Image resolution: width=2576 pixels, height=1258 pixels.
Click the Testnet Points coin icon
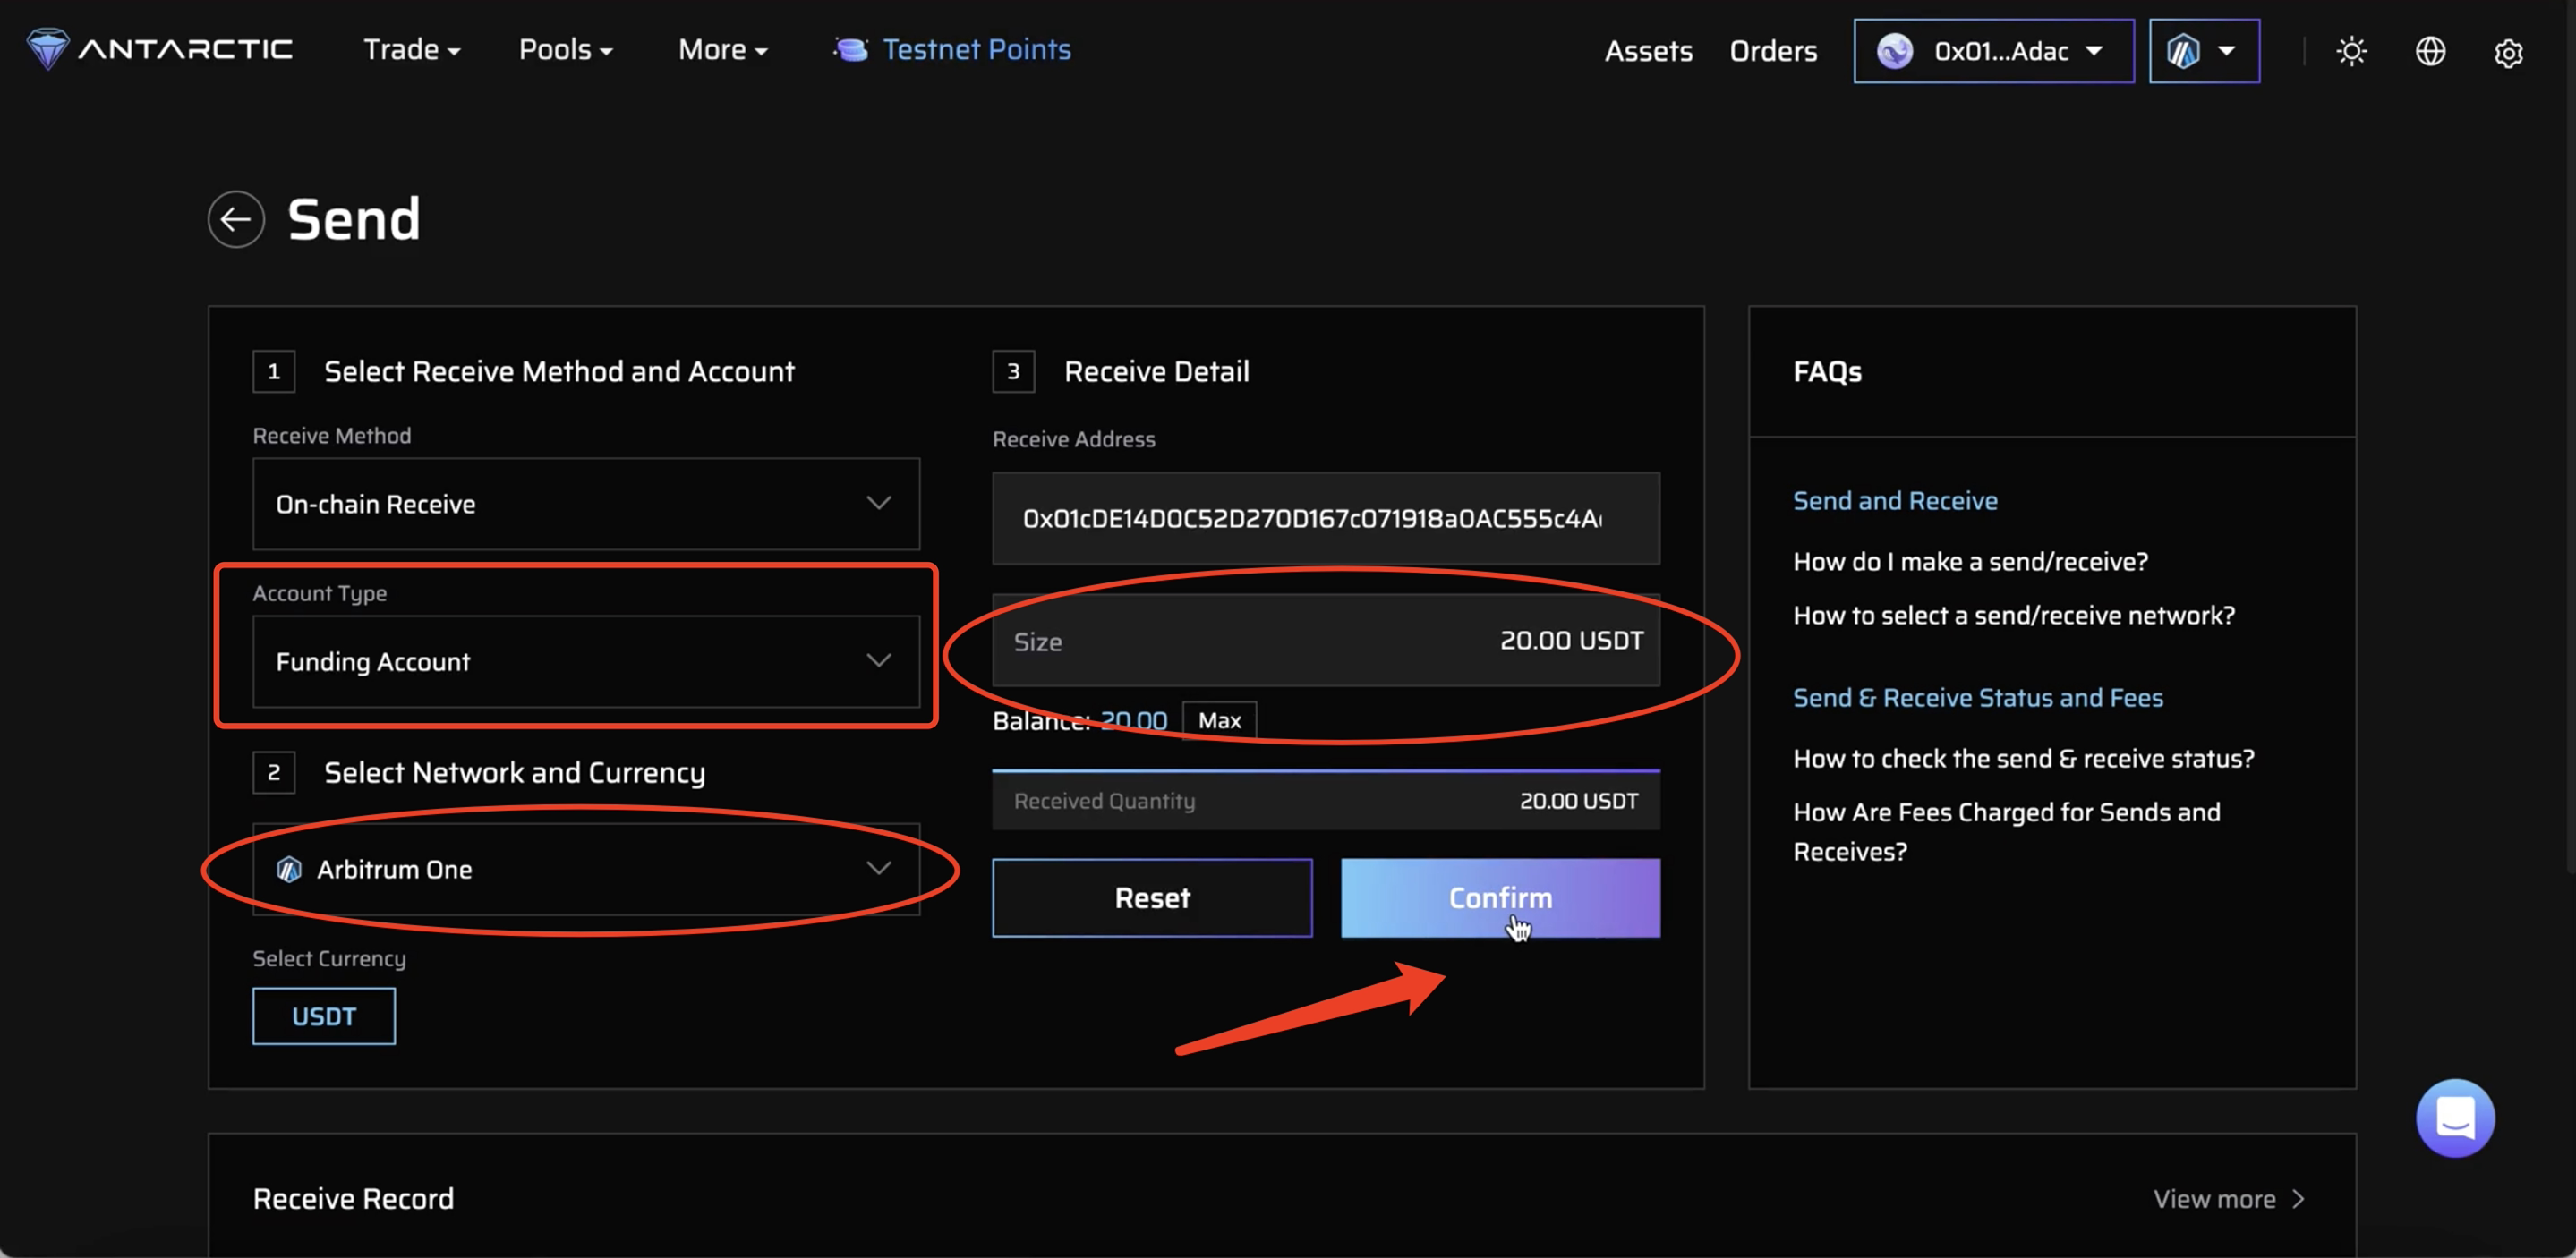(x=850, y=49)
